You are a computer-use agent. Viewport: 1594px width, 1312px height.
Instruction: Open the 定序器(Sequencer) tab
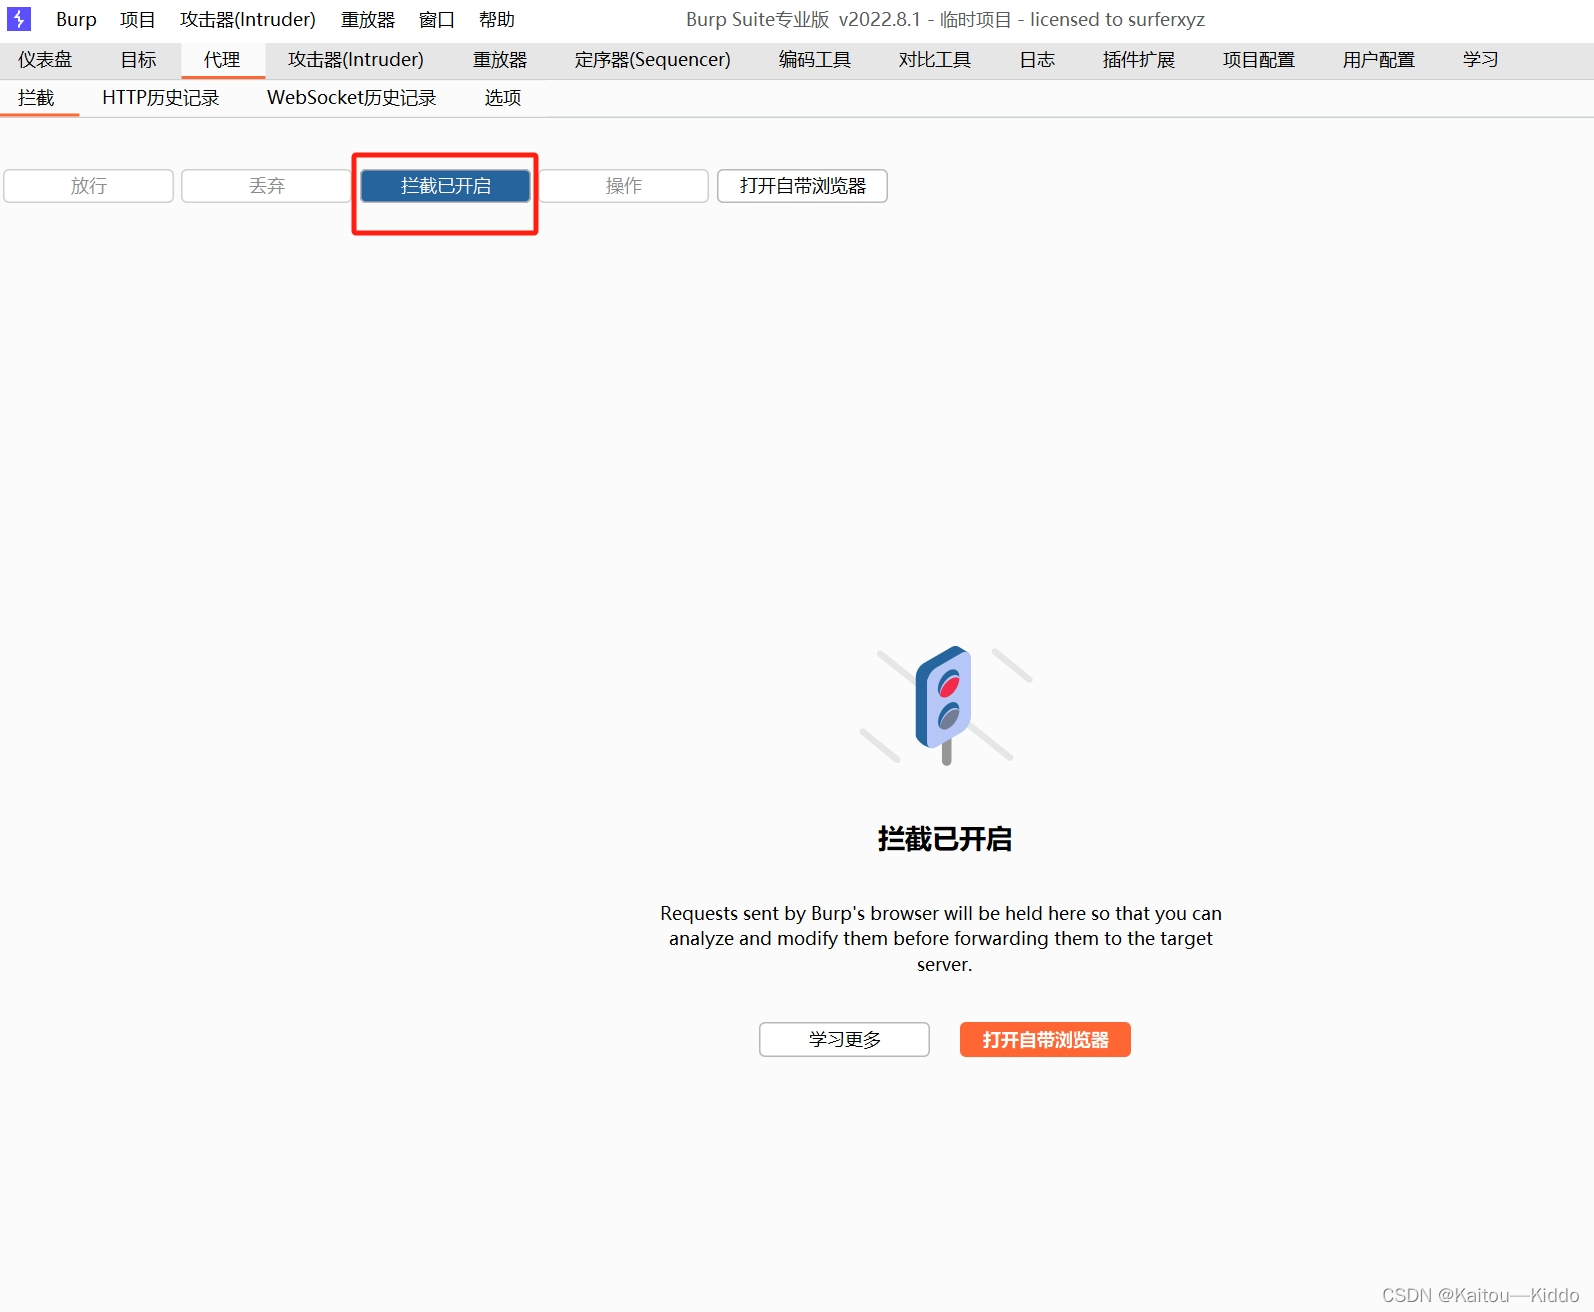click(x=653, y=60)
